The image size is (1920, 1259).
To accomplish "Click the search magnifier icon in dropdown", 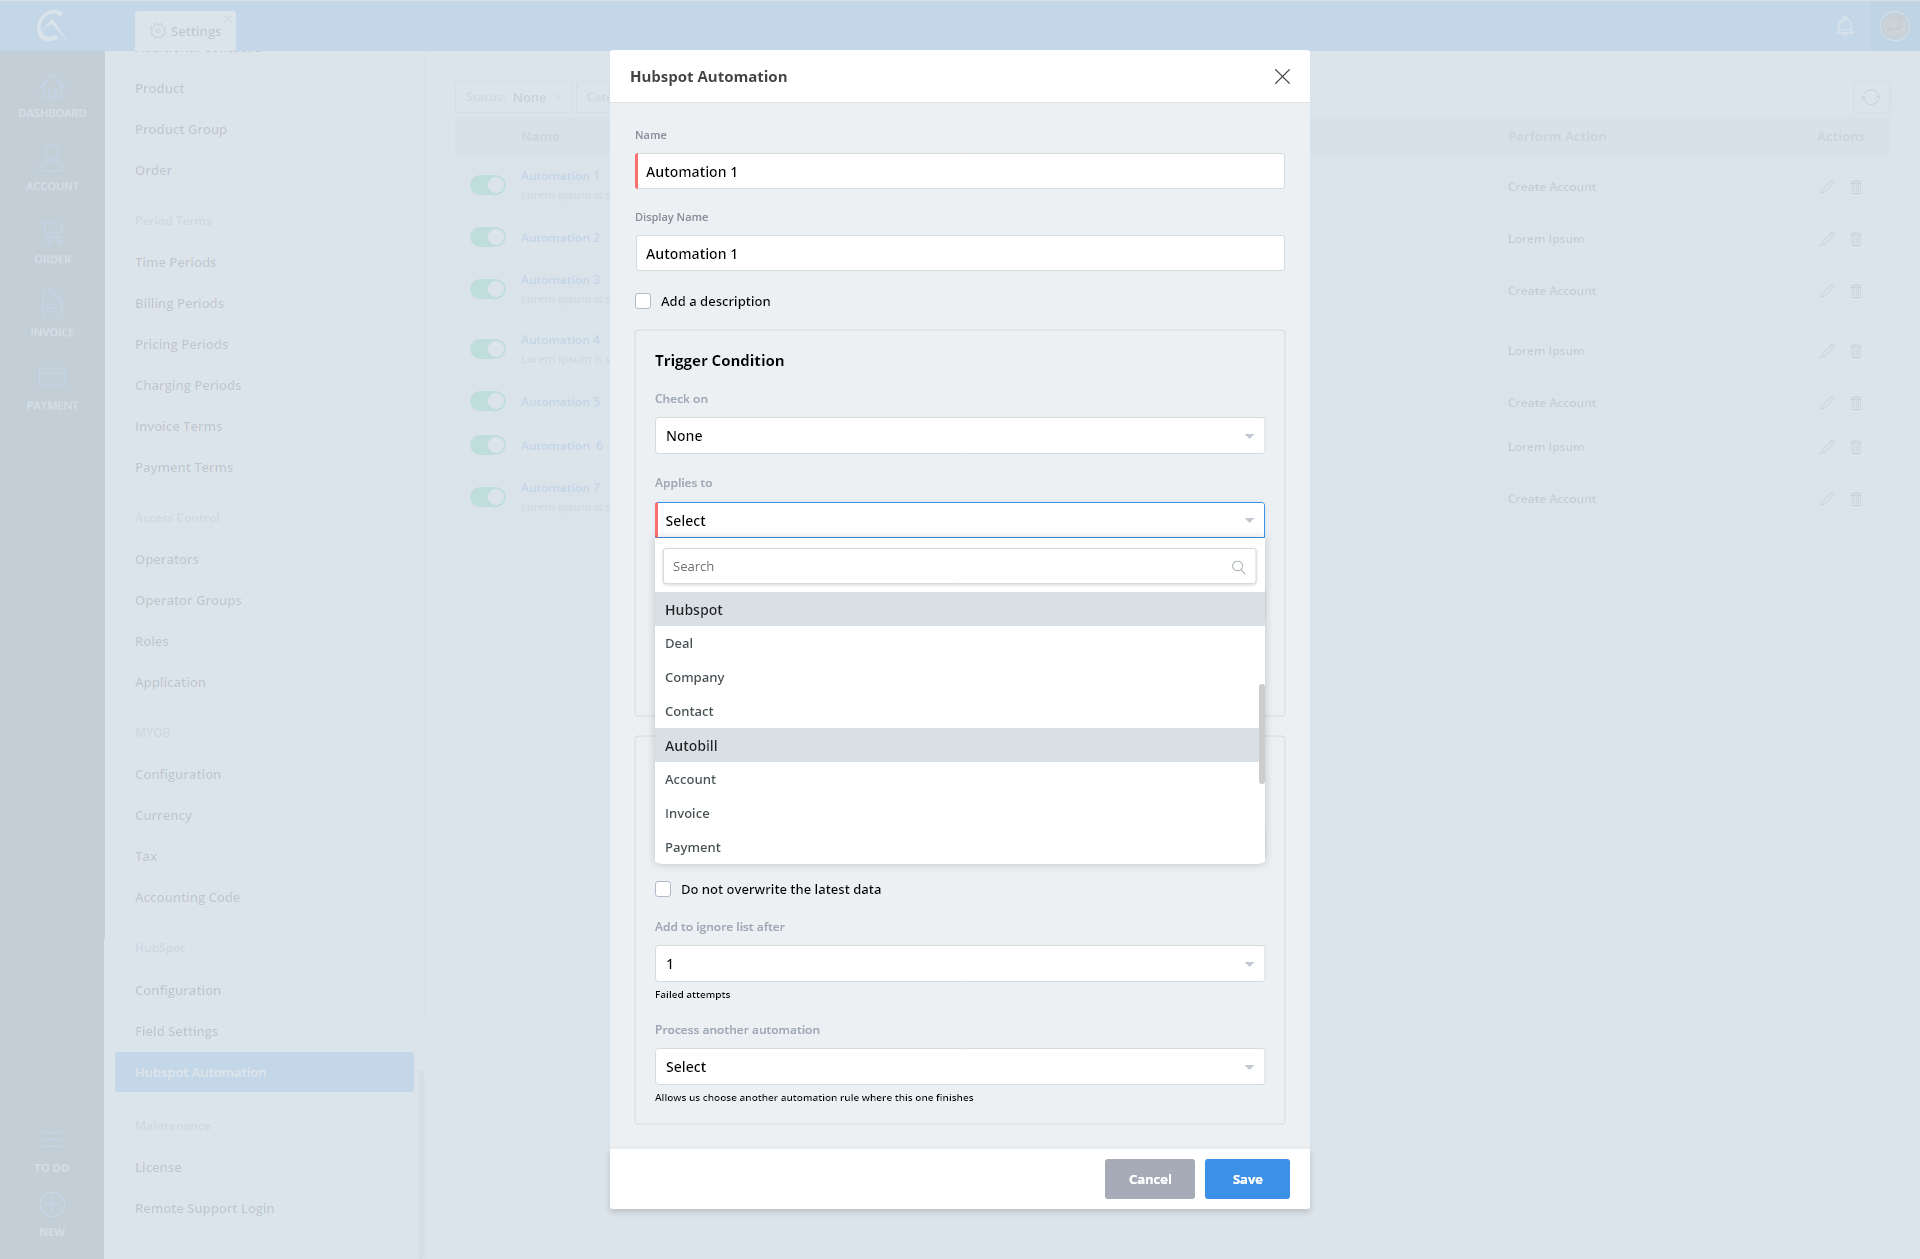I will pos(1238,567).
